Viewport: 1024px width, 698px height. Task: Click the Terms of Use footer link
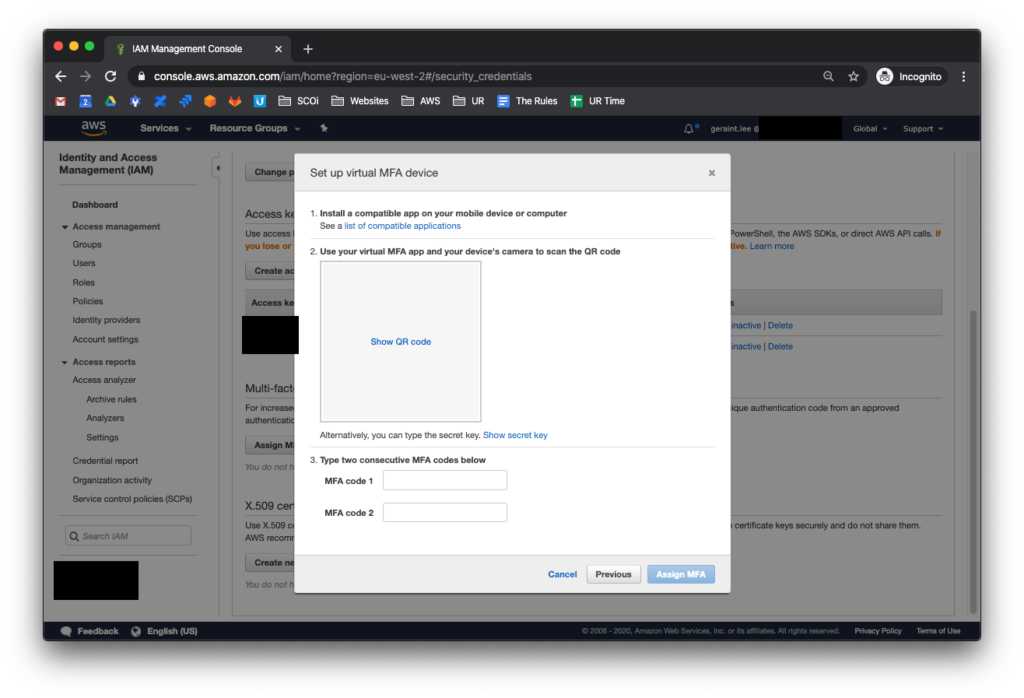pyautogui.click(x=938, y=631)
